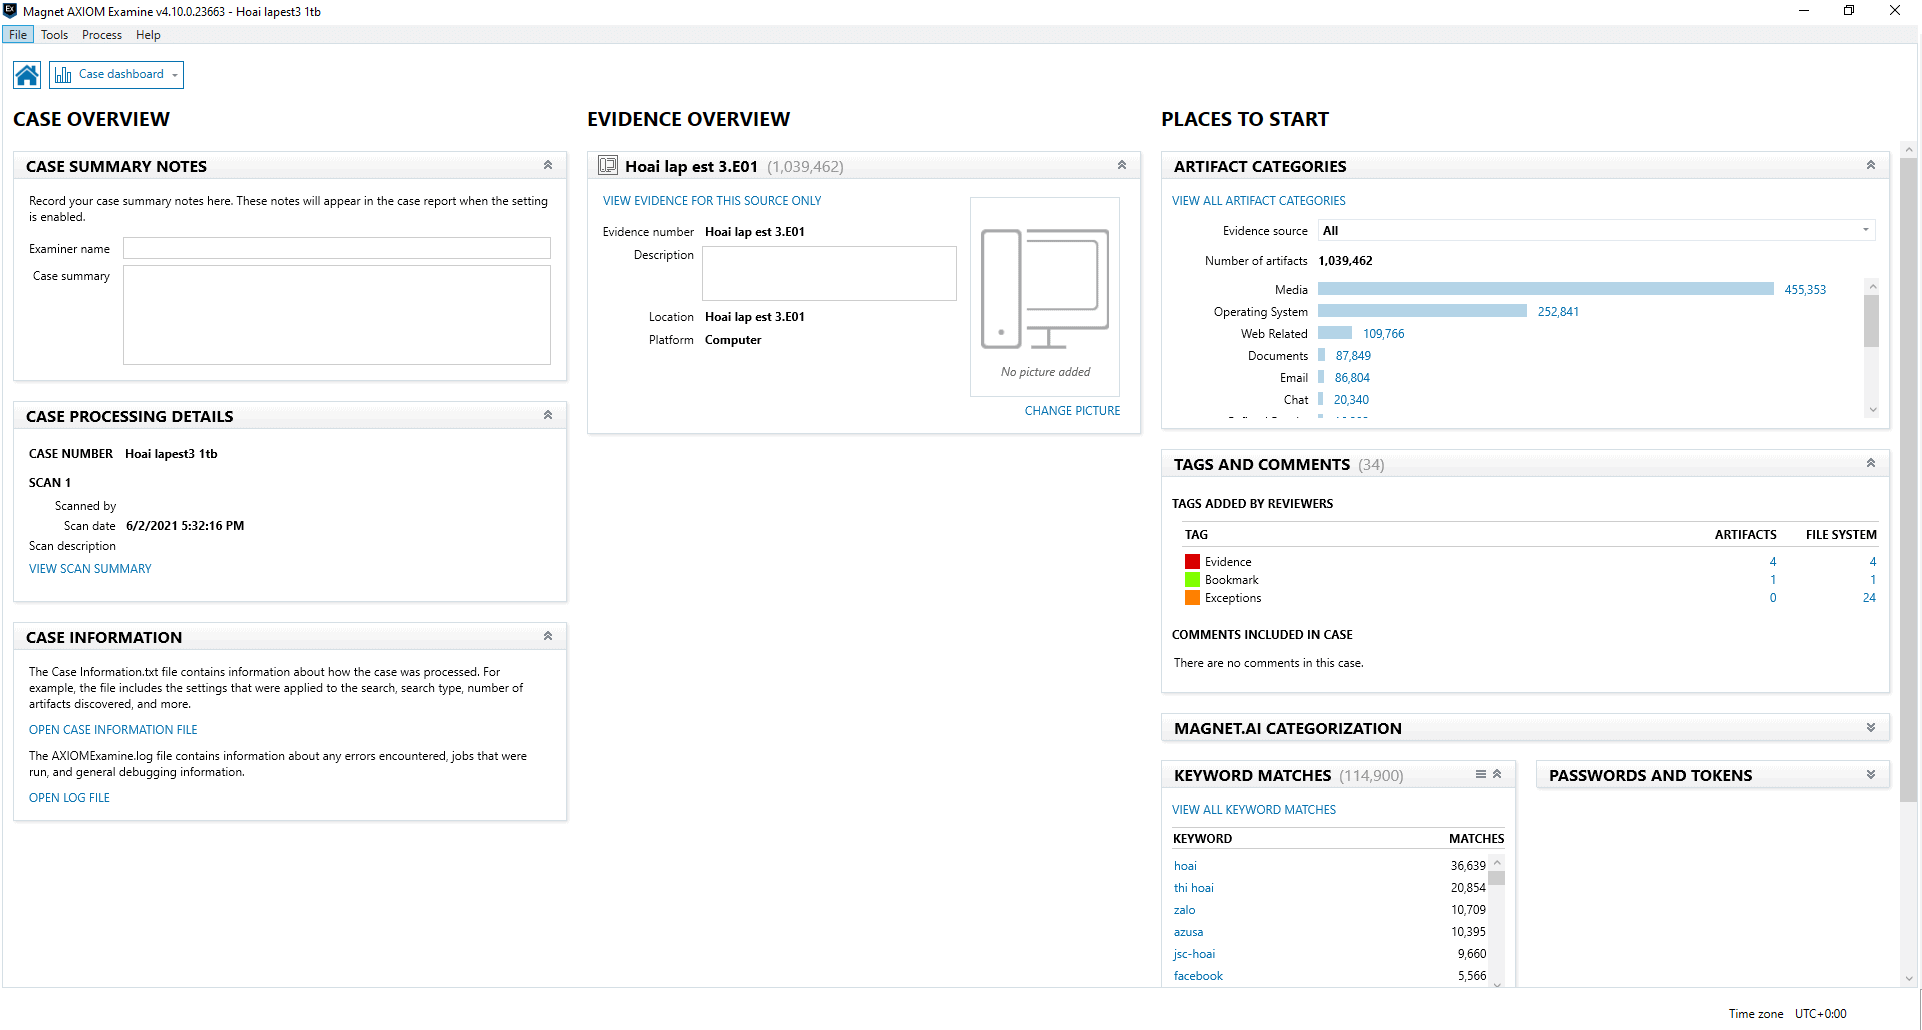Screen dimensions: 1922x1030
Task: Click the Chat count 20,340
Action: point(1351,400)
